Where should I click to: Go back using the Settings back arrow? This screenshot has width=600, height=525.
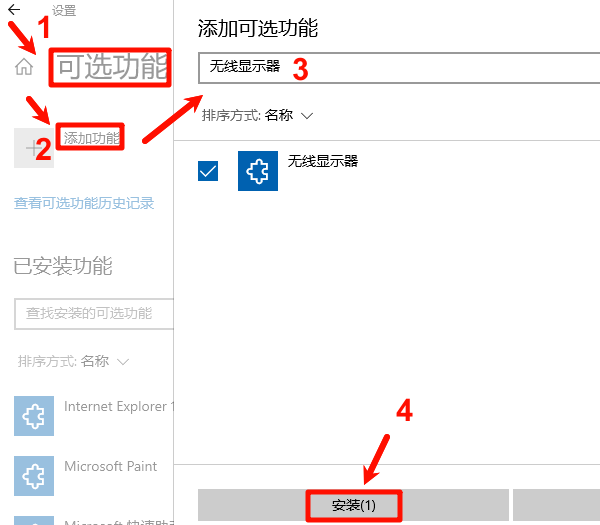coord(14,10)
